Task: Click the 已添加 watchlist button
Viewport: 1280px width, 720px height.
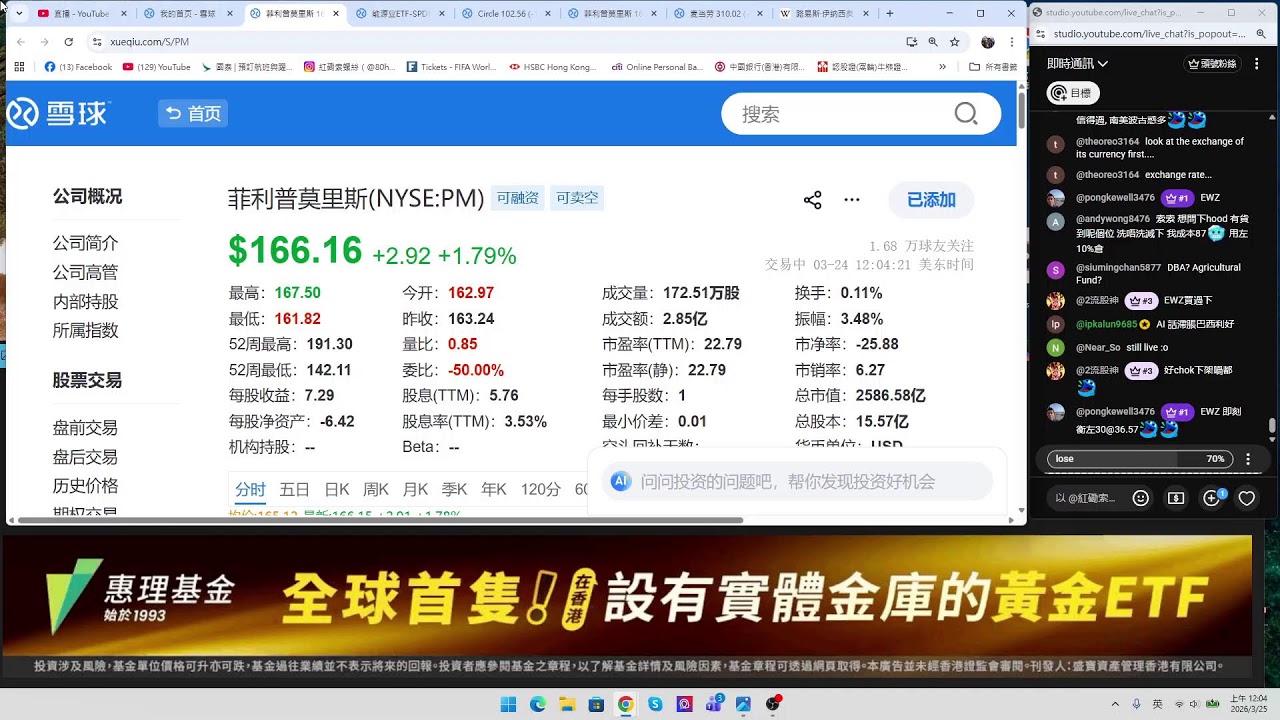Action: click(x=931, y=200)
